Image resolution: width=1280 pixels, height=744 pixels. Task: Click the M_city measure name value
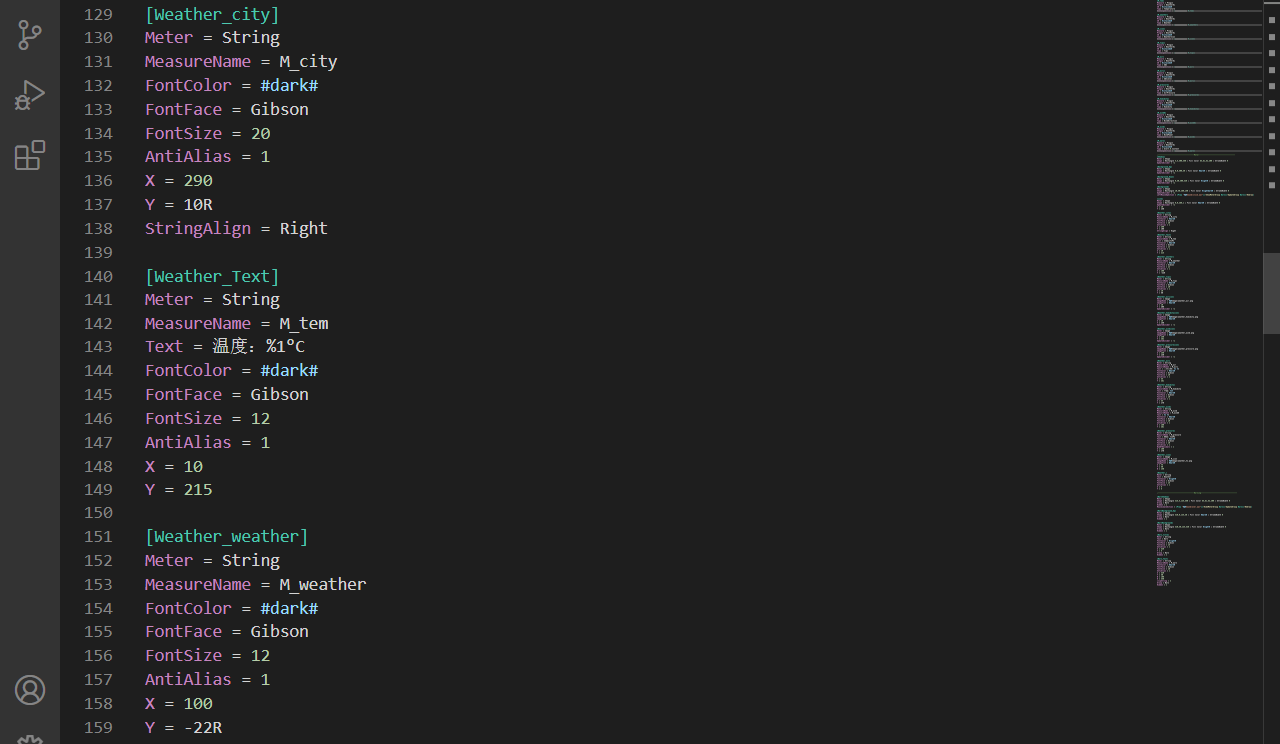click(308, 61)
